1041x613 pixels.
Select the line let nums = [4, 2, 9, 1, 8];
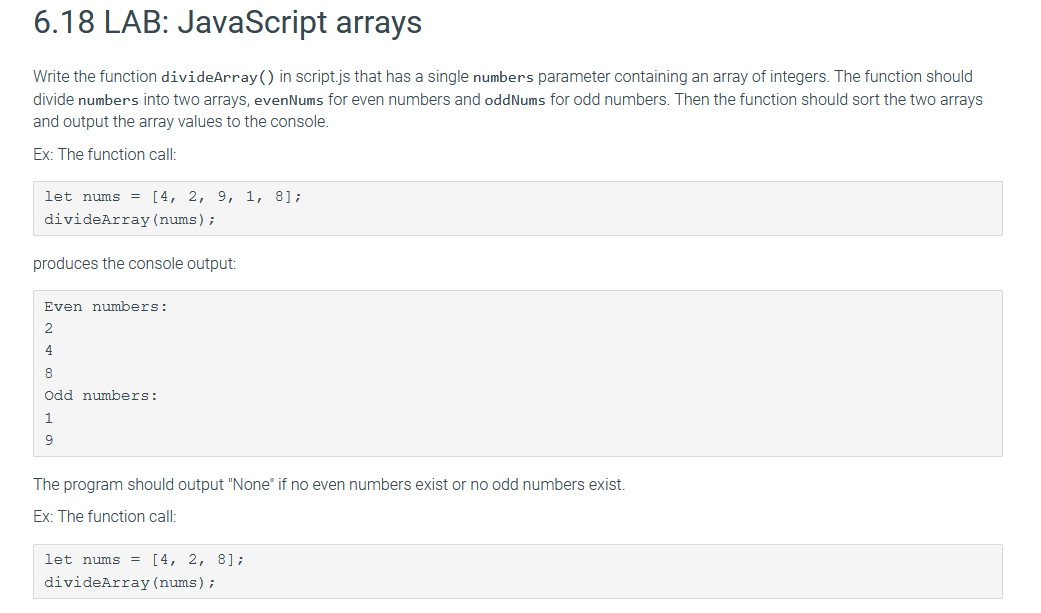coord(170,196)
